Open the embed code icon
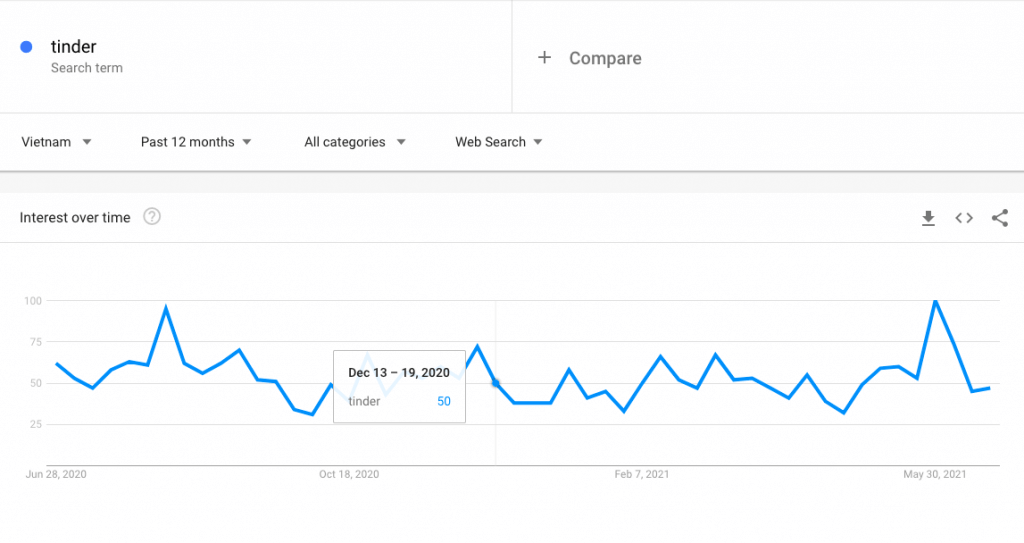The width and height of the screenshot is (1024, 543). (x=964, y=218)
